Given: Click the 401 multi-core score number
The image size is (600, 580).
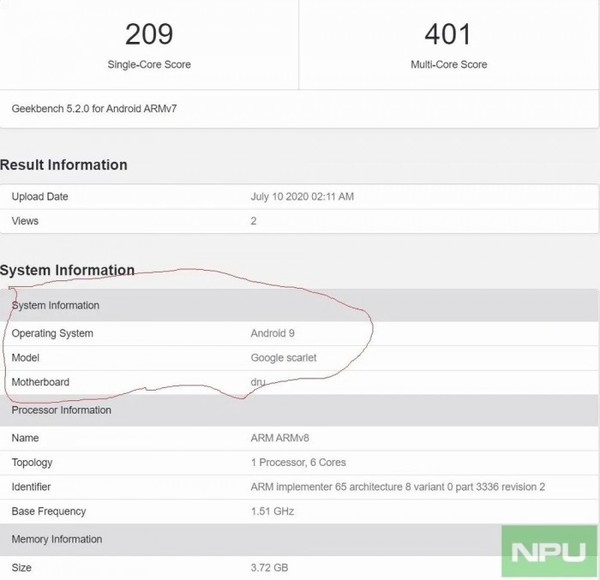Looking at the screenshot, I should 447,34.
